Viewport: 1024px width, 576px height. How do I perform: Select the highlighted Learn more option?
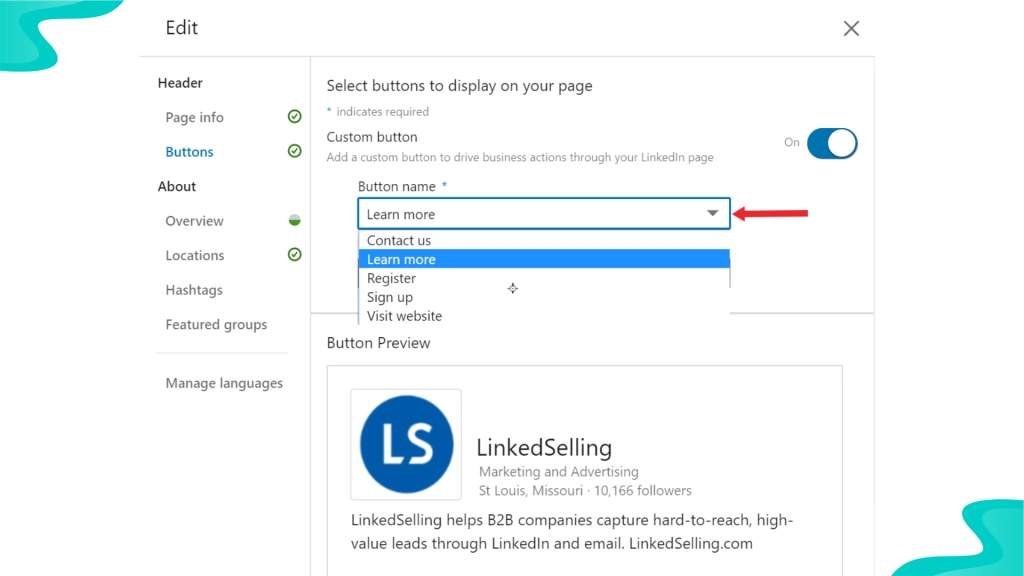point(543,259)
